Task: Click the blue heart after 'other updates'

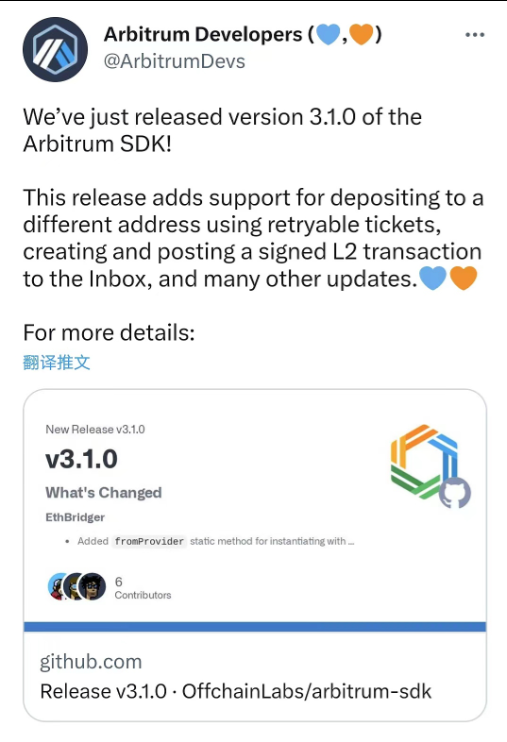Action: click(x=433, y=278)
